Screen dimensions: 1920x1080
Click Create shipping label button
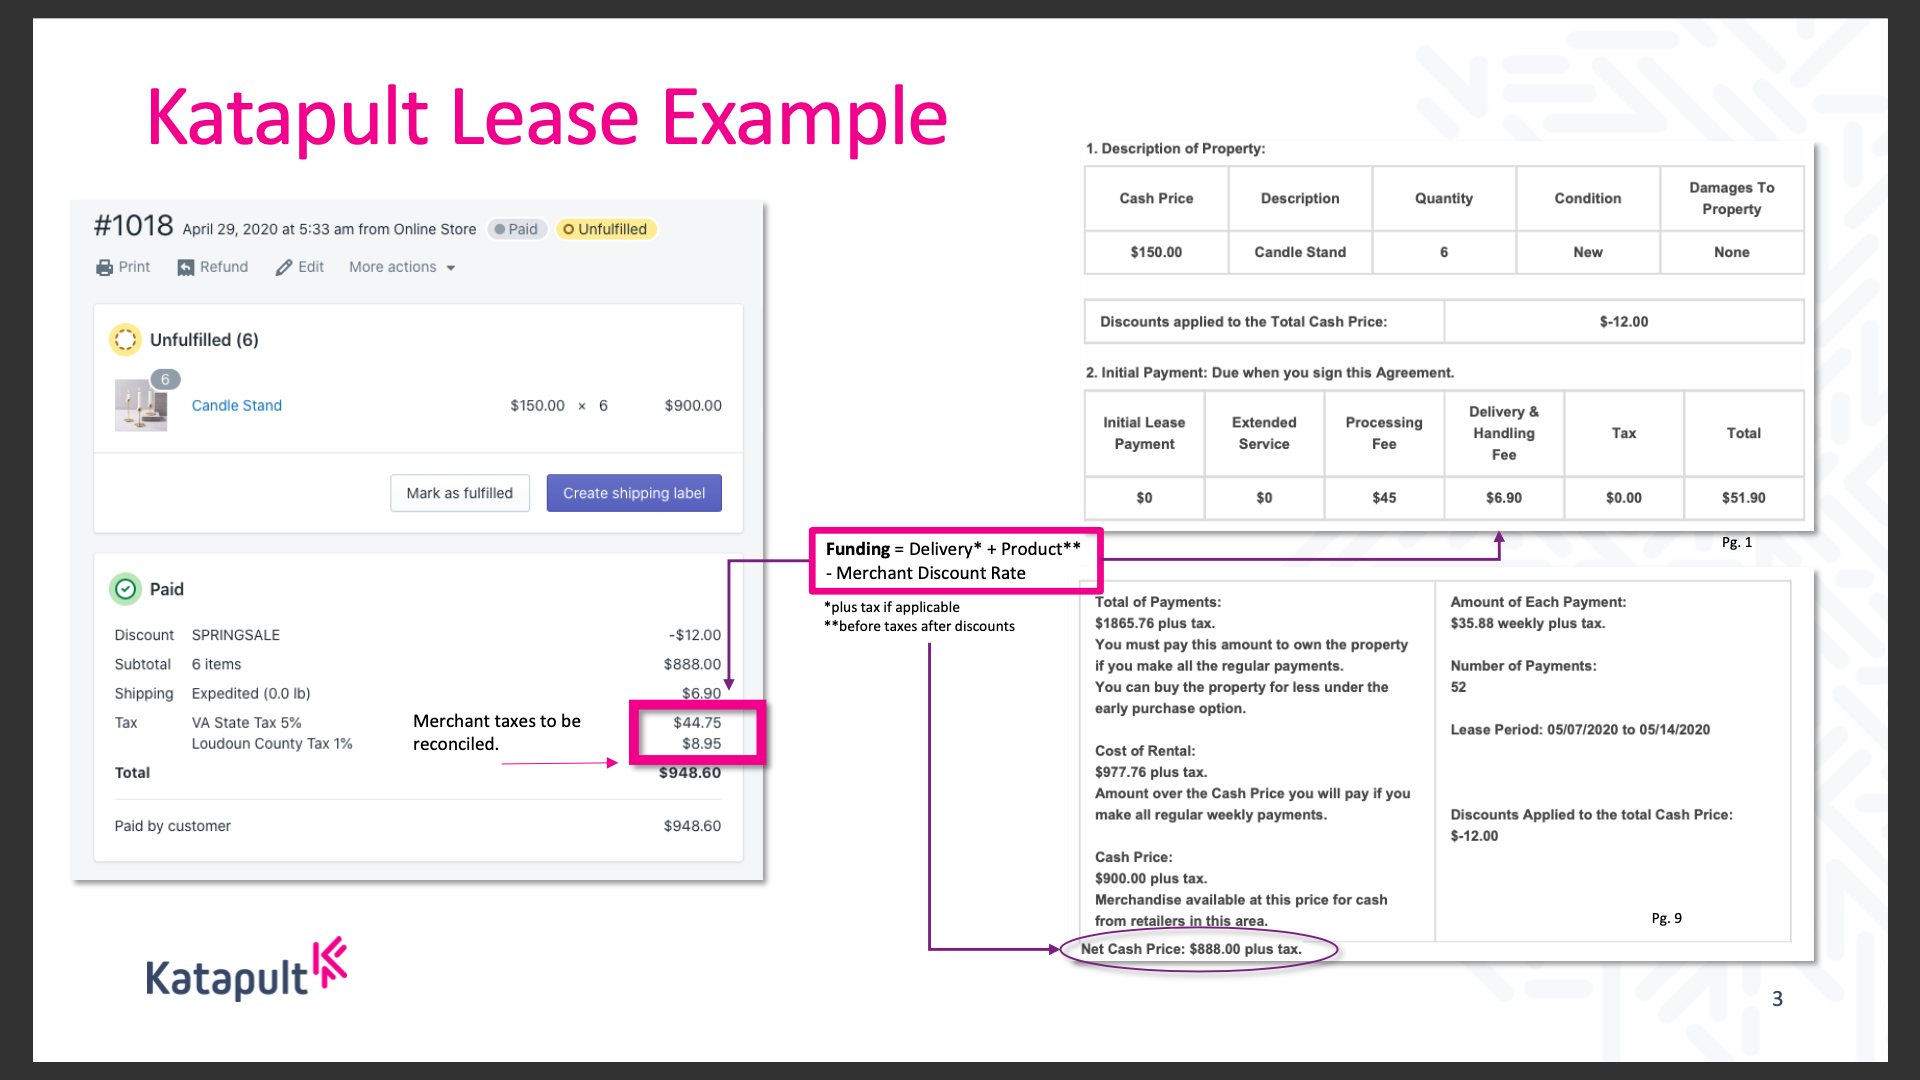tap(634, 493)
